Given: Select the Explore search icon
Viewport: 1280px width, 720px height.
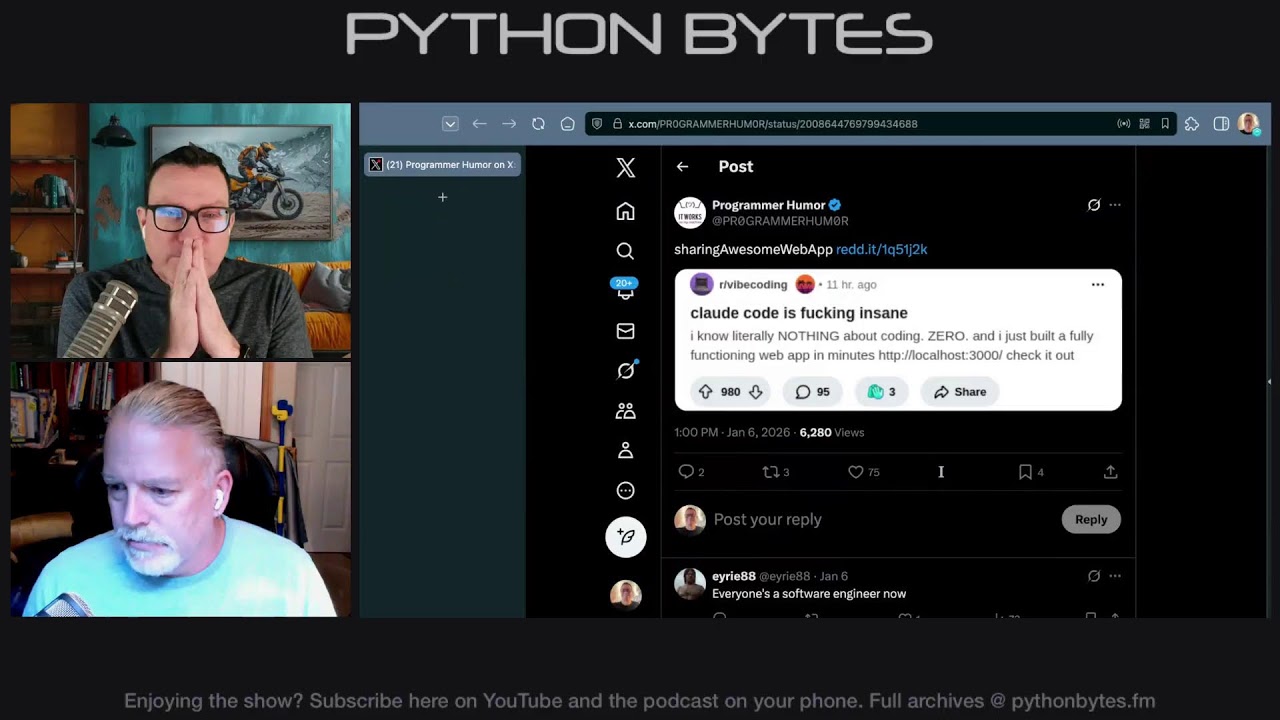Looking at the screenshot, I should (625, 251).
